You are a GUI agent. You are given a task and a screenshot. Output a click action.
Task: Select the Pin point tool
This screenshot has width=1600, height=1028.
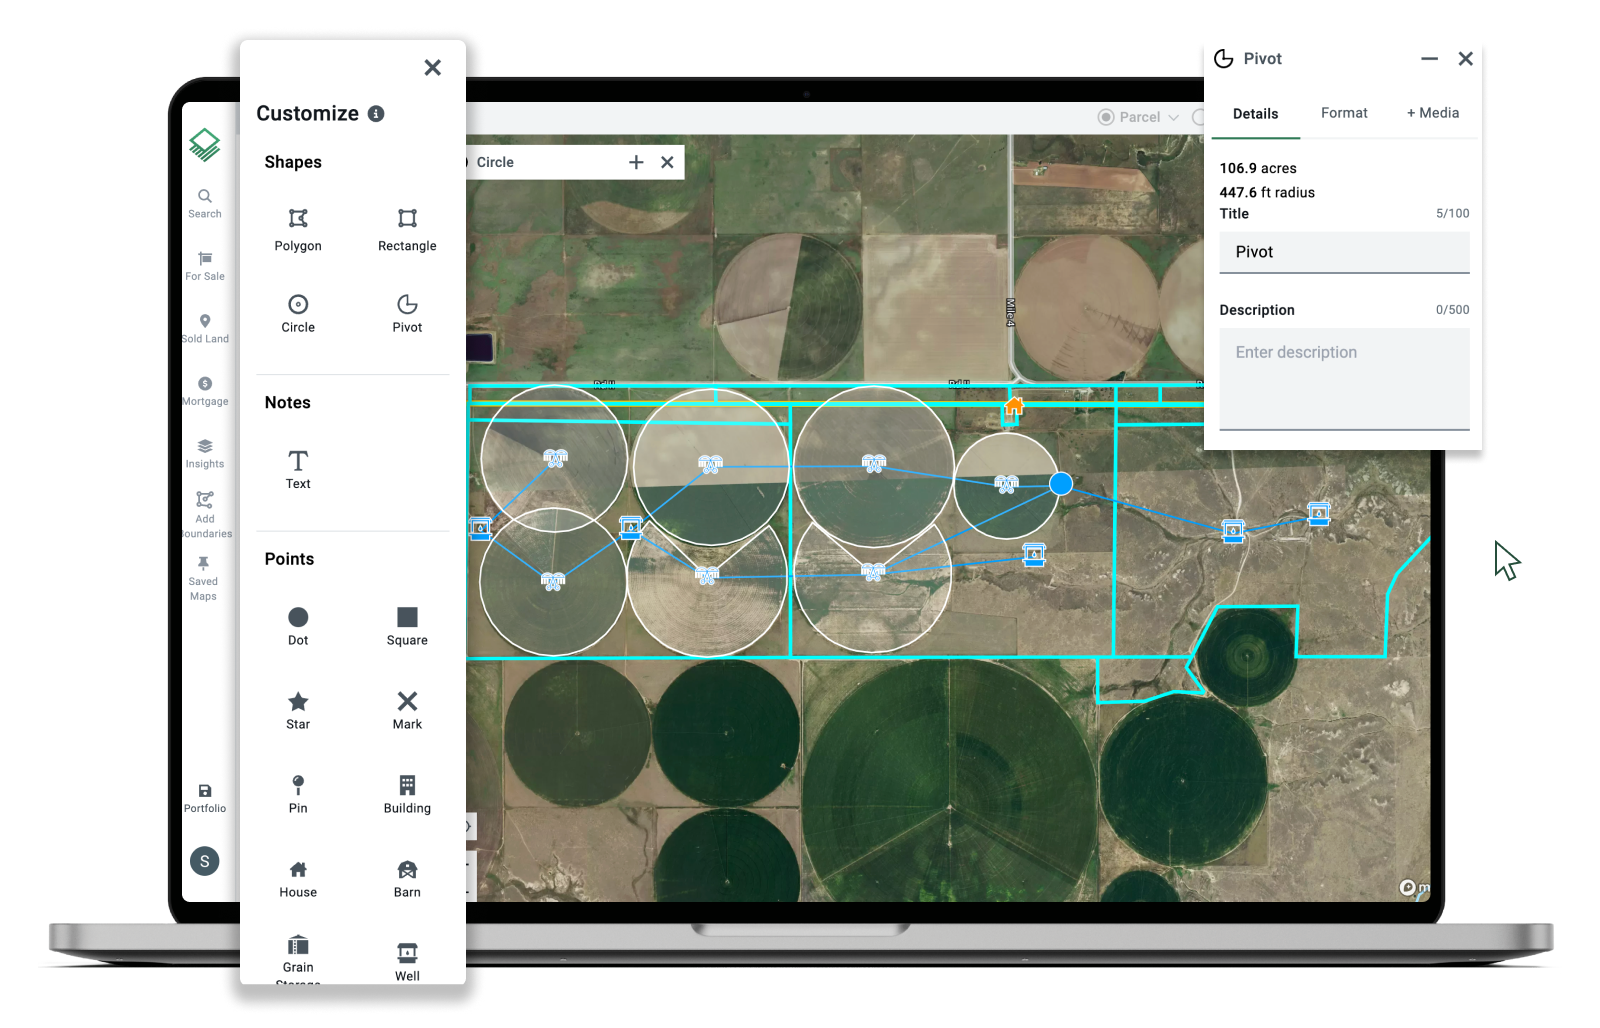pyautogui.click(x=297, y=793)
